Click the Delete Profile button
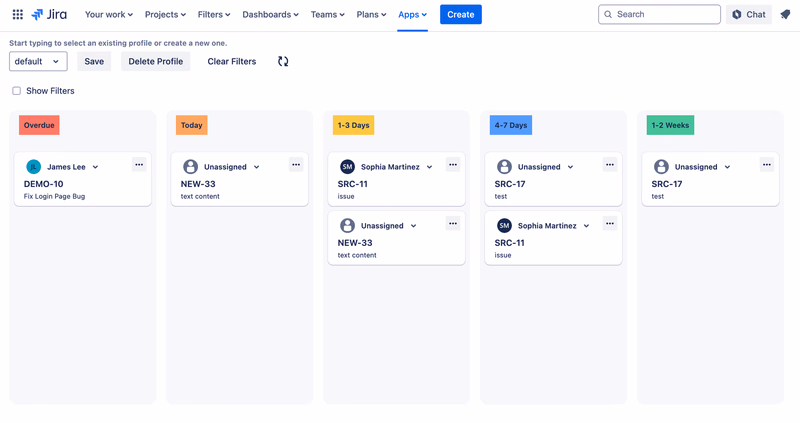The width and height of the screenshot is (800, 423). pos(156,61)
